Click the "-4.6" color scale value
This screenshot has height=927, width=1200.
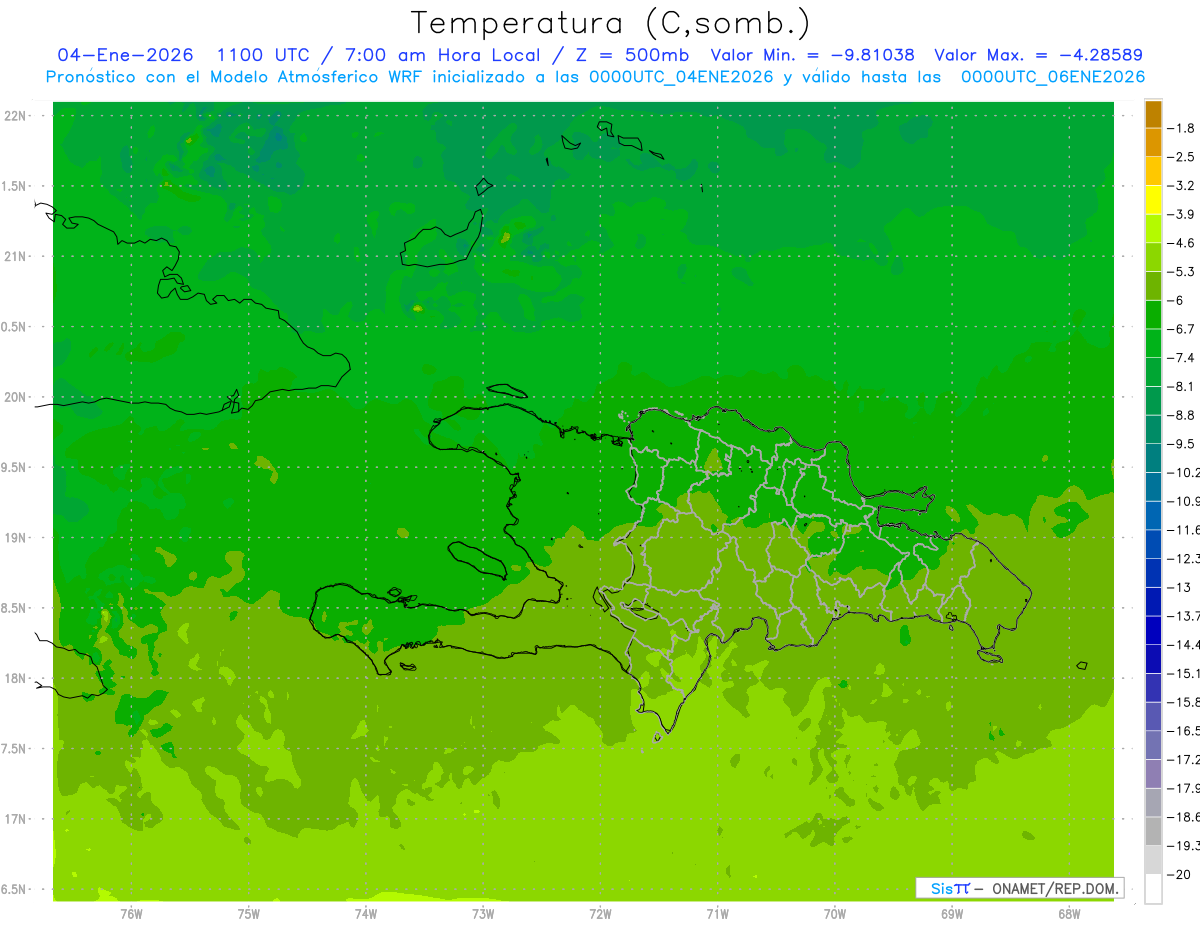1183,243
